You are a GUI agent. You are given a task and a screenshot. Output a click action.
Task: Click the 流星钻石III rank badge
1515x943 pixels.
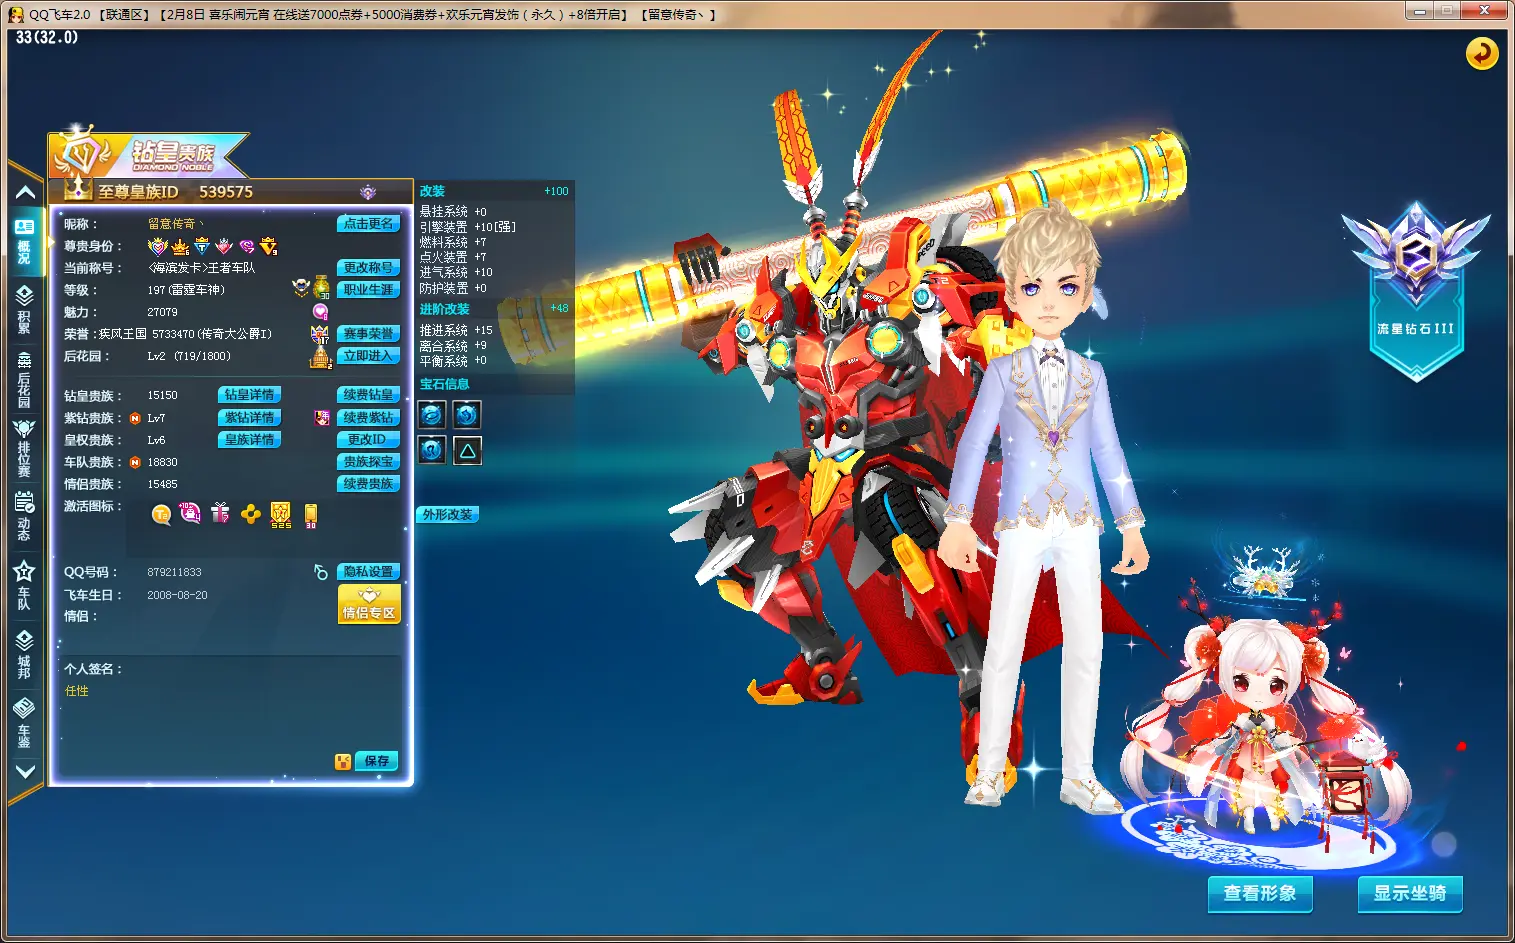tap(1415, 290)
